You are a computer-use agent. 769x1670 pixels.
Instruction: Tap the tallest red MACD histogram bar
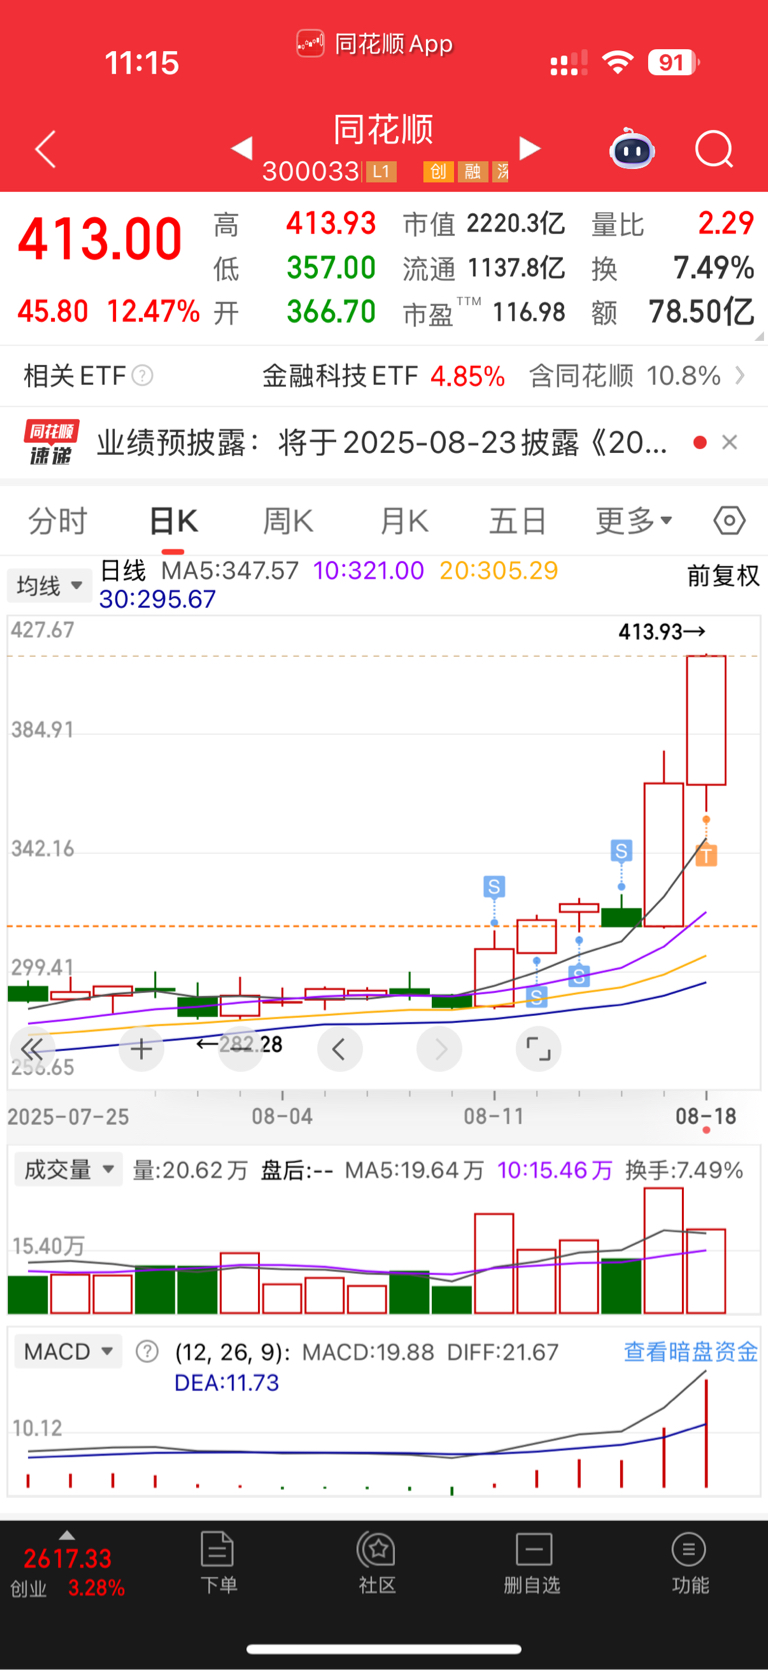pyautogui.click(x=706, y=1433)
